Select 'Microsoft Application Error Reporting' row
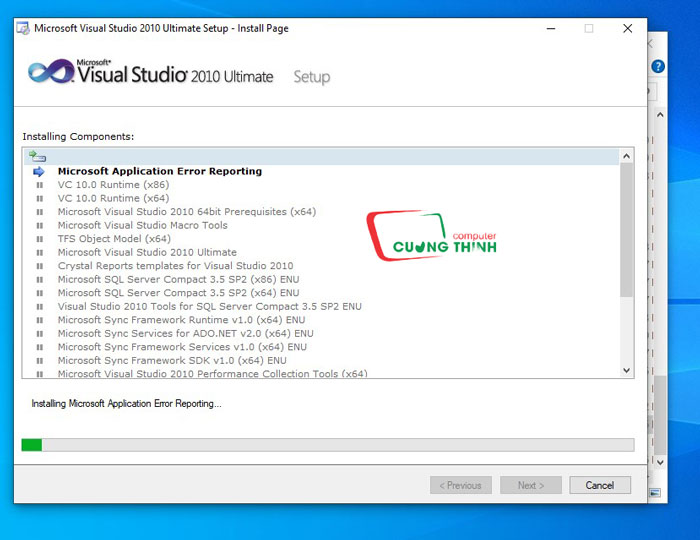Viewport: 700px width, 540px height. 160,171
